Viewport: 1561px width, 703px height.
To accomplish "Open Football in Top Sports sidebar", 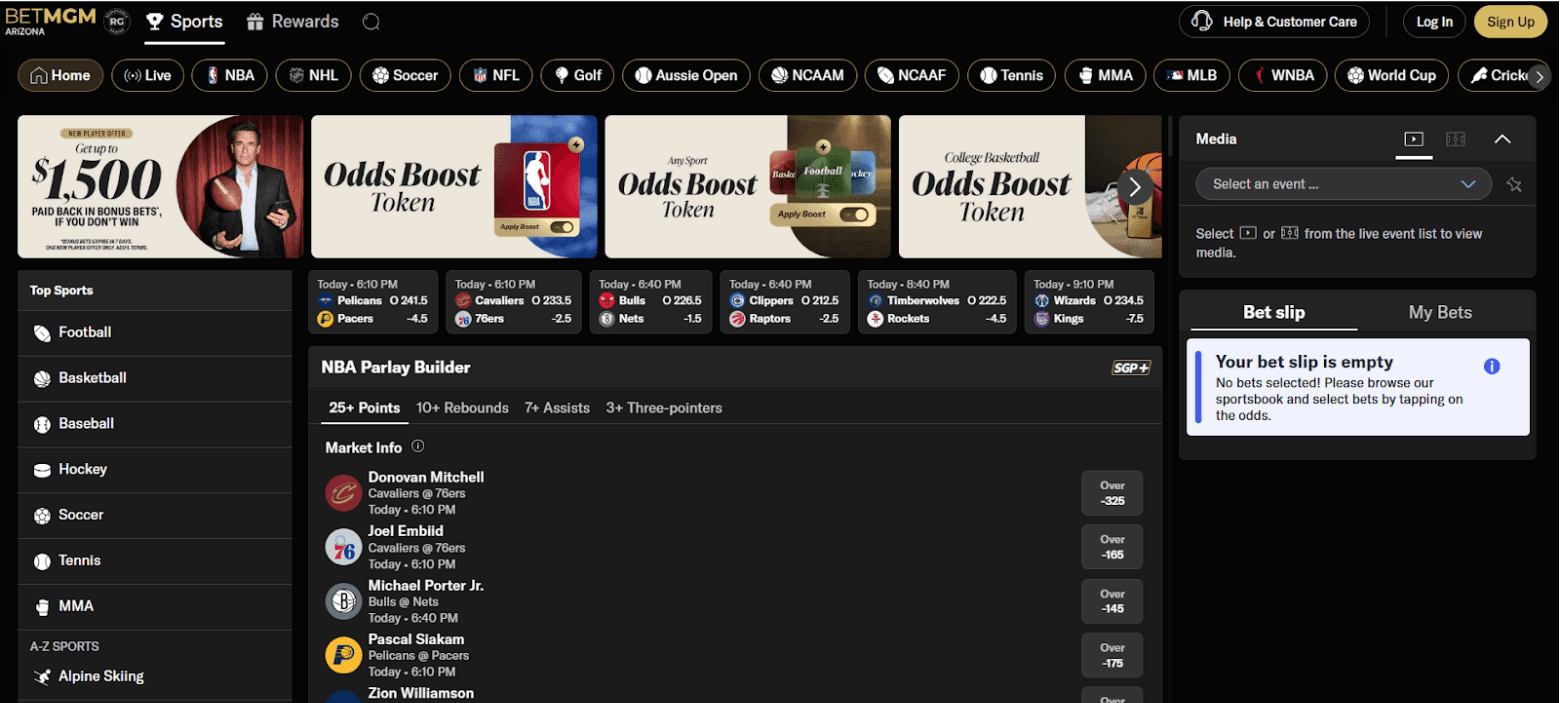I will point(155,333).
